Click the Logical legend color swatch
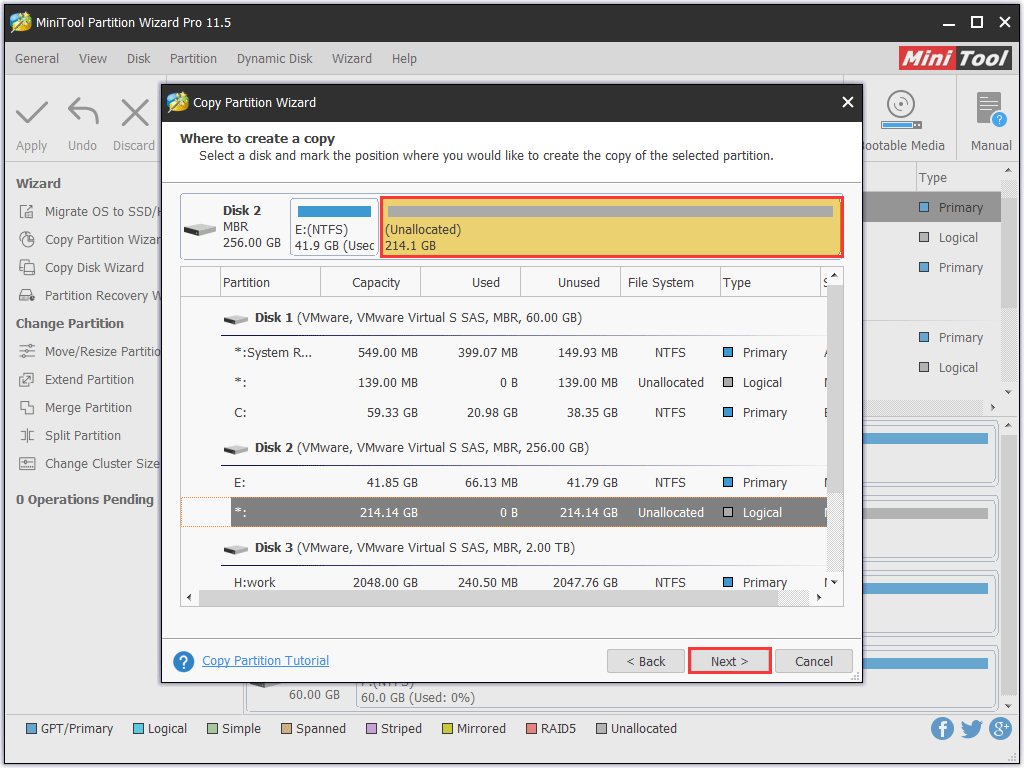The width and height of the screenshot is (1024, 768). 138,729
